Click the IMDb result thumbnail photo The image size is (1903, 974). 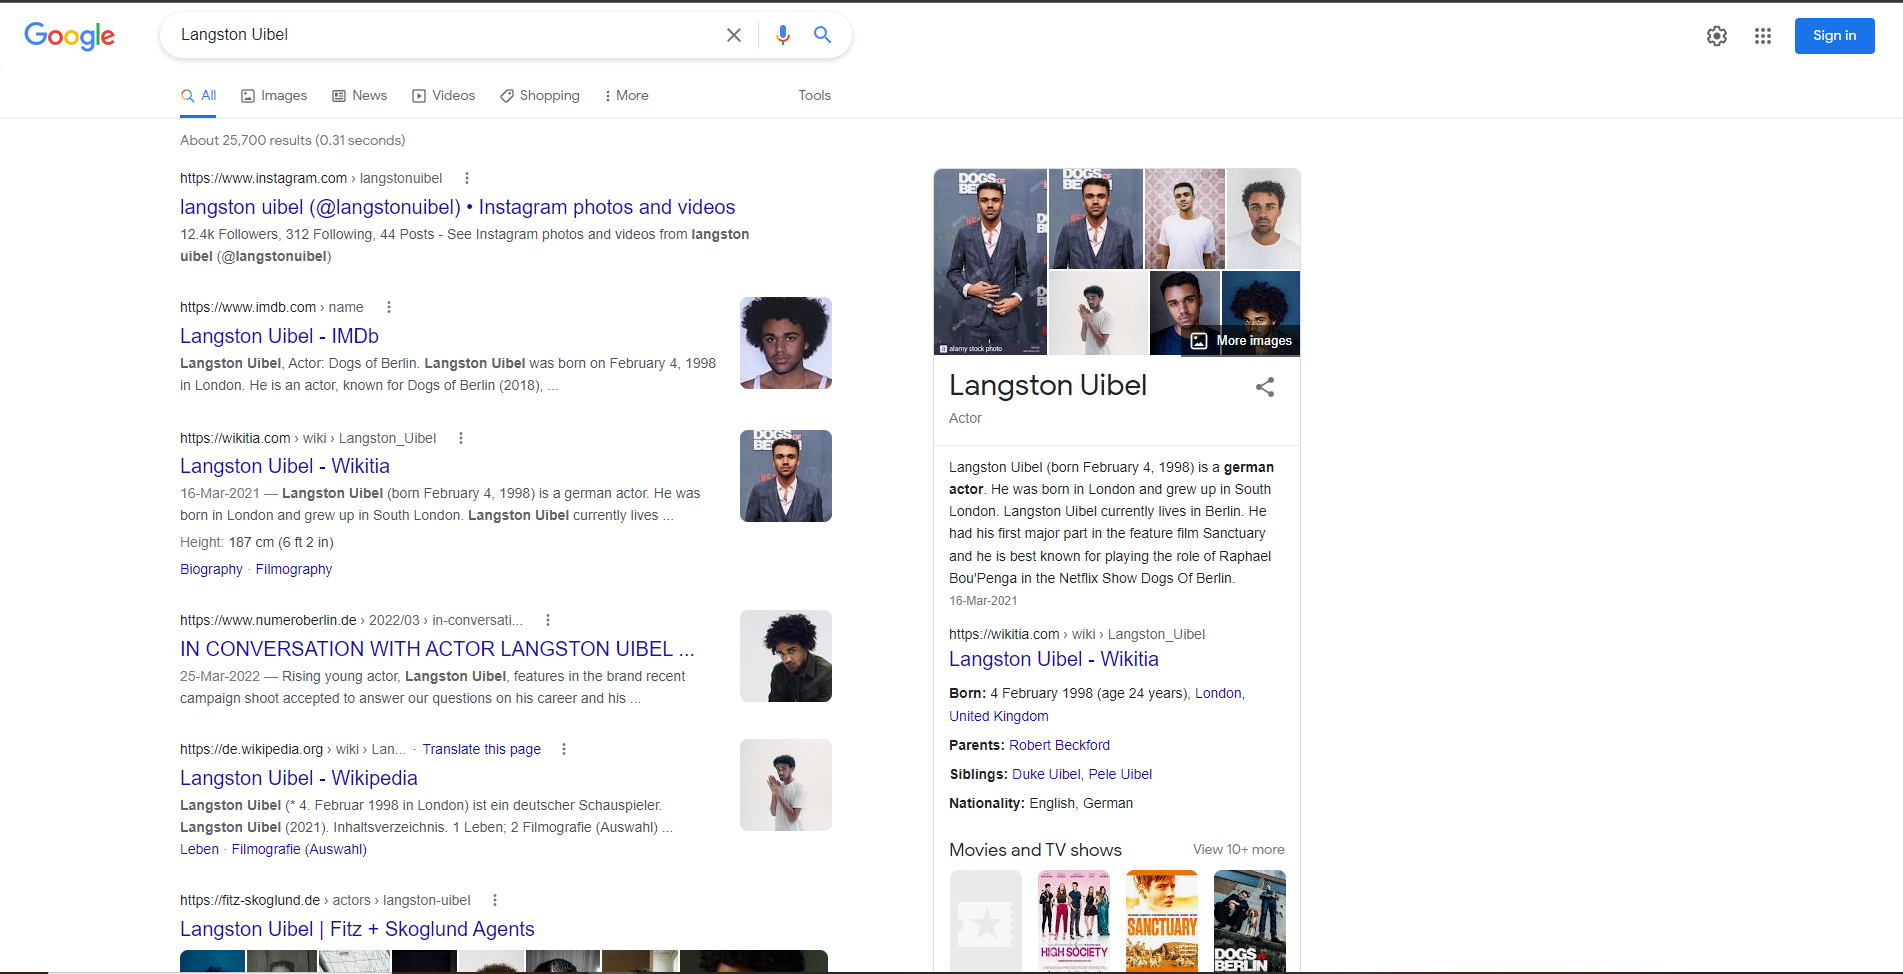pos(786,343)
